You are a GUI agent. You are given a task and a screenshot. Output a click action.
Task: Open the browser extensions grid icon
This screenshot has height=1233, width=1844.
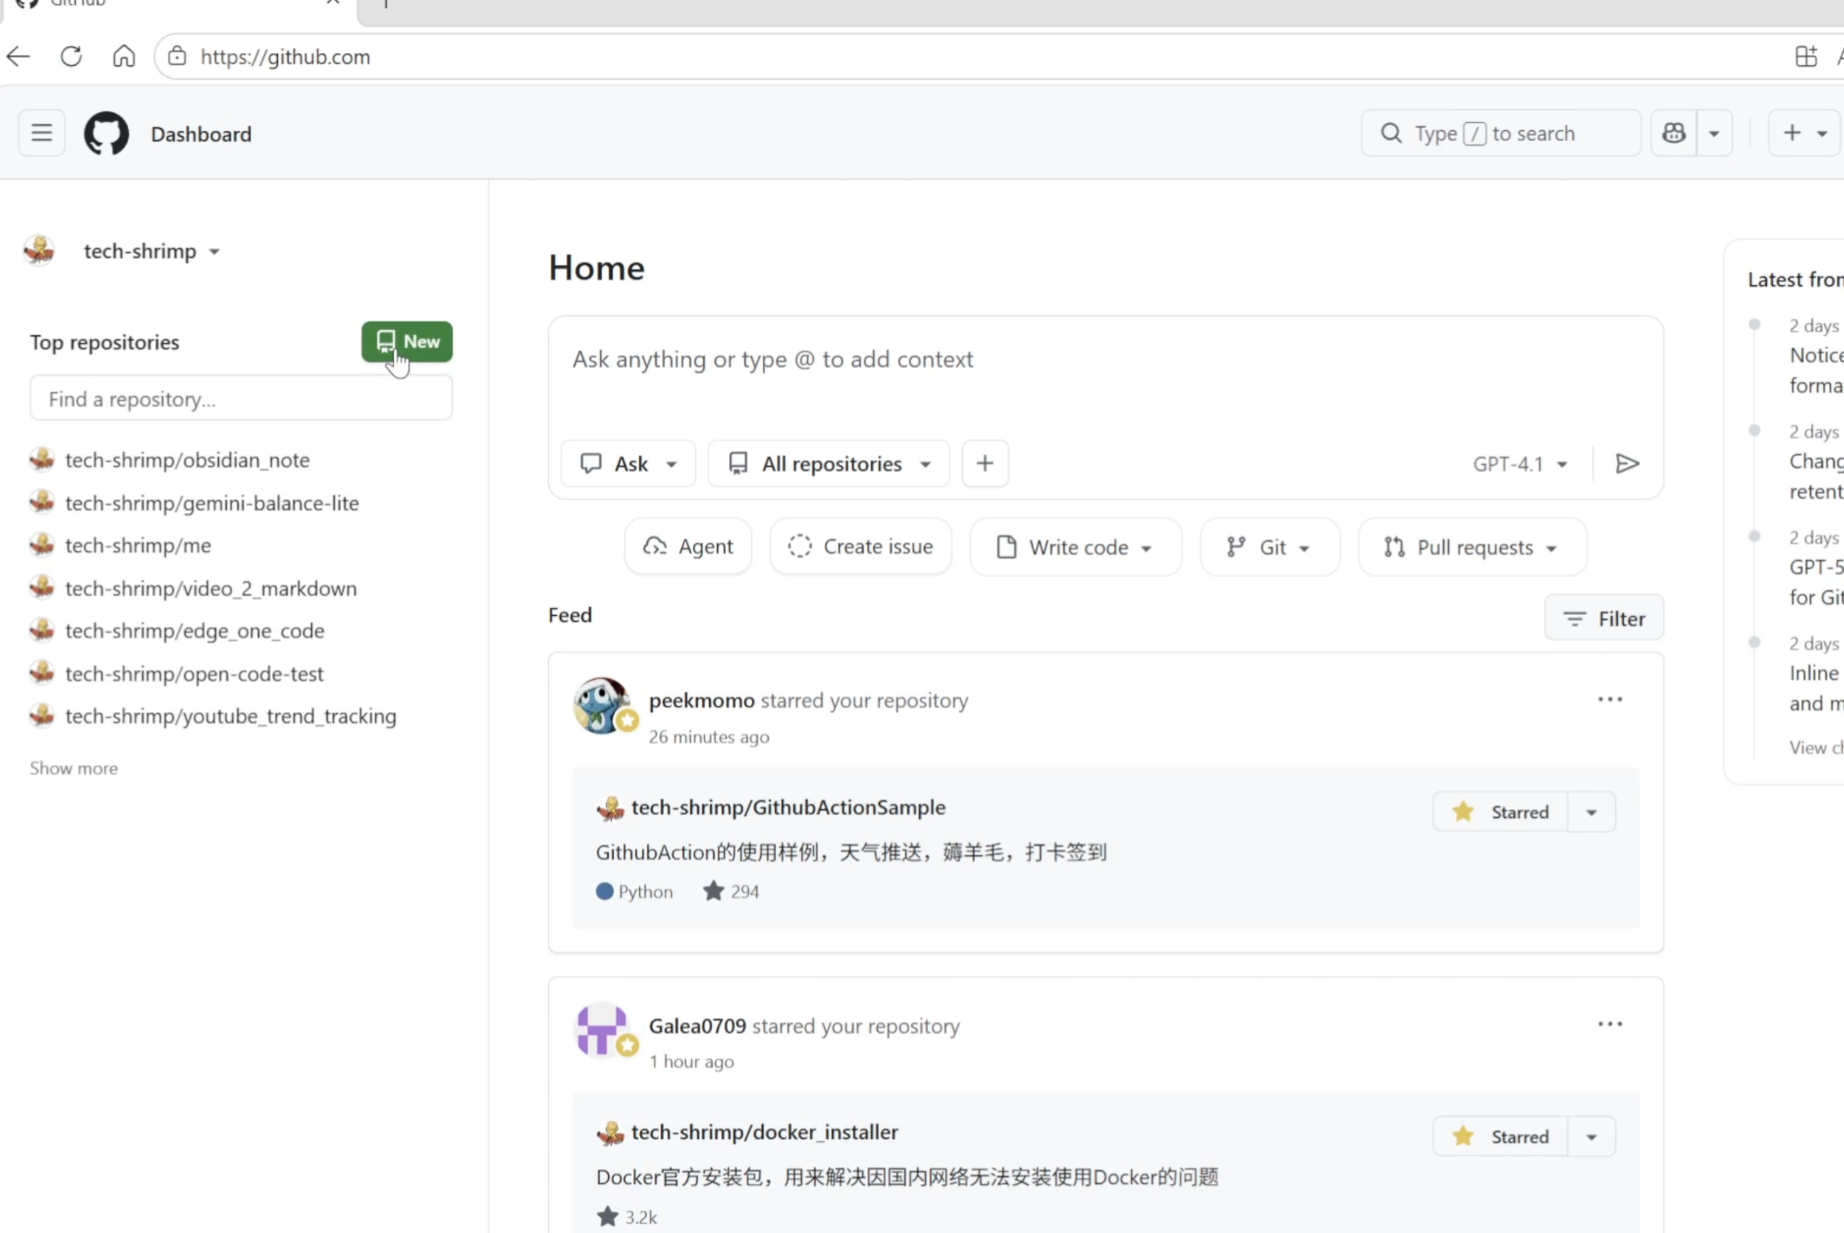(1805, 56)
